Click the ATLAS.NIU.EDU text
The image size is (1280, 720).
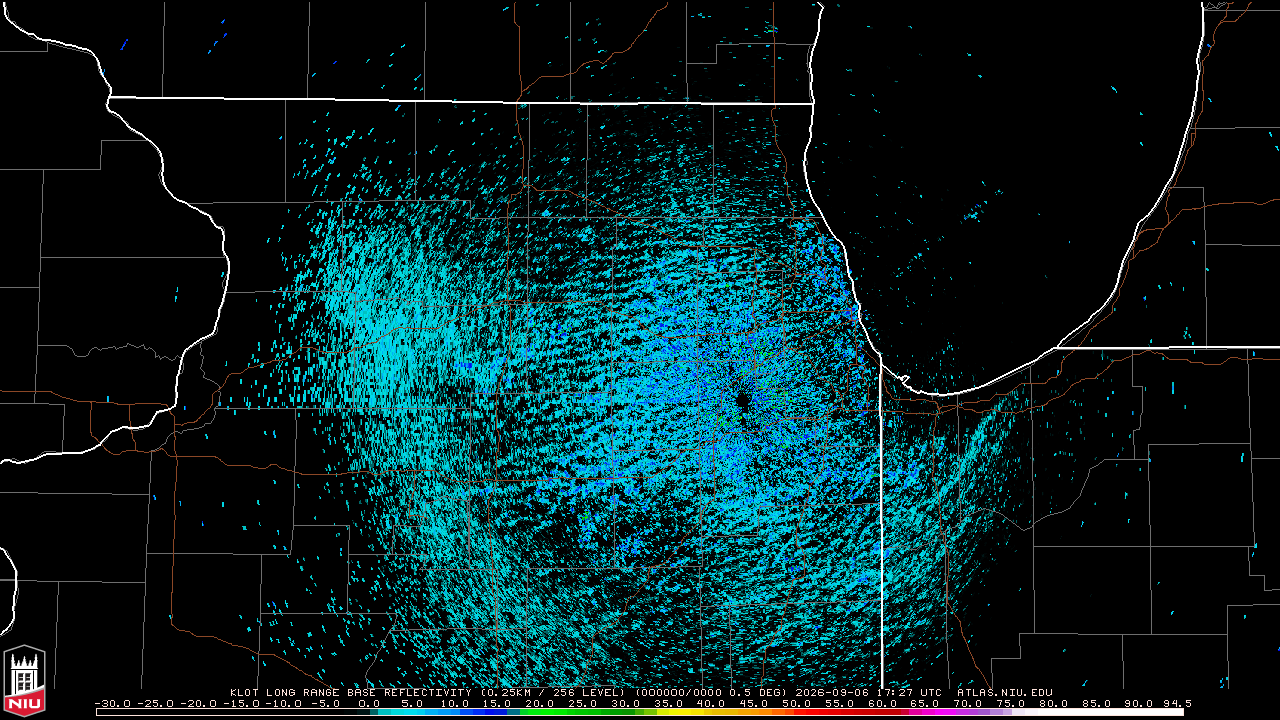point(1005,692)
